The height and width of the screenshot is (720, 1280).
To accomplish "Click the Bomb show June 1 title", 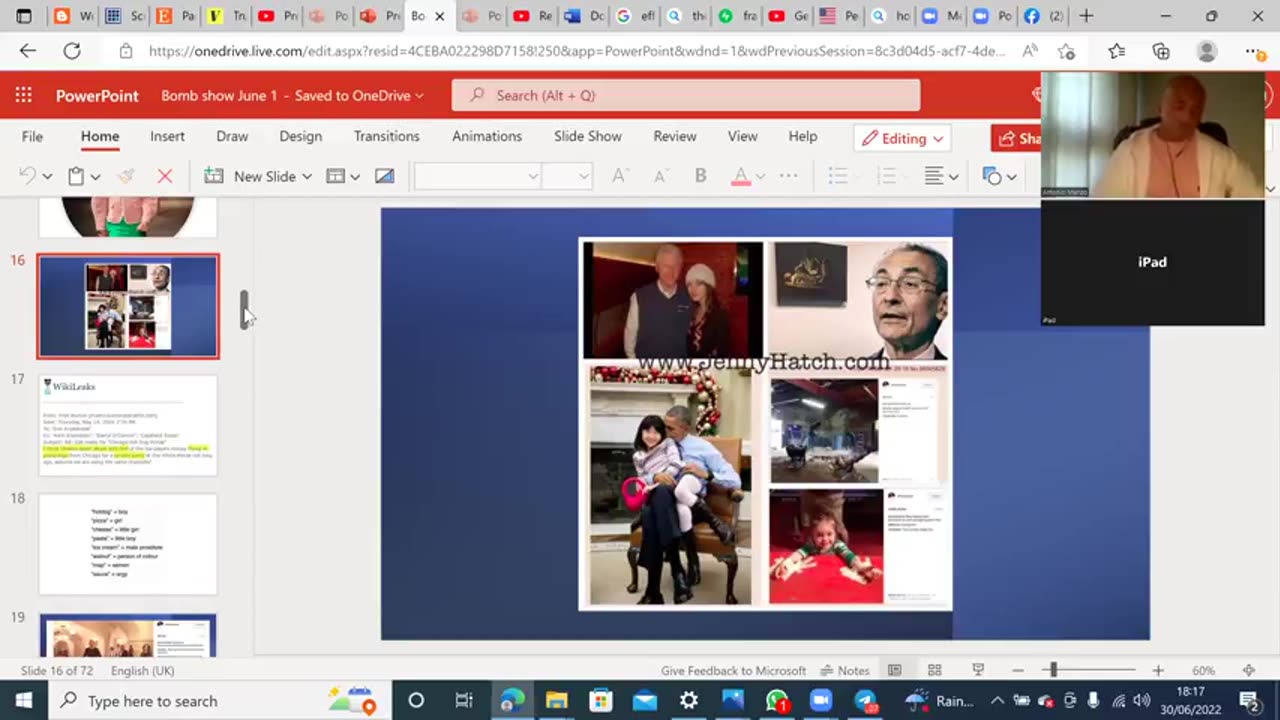I will (219, 95).
